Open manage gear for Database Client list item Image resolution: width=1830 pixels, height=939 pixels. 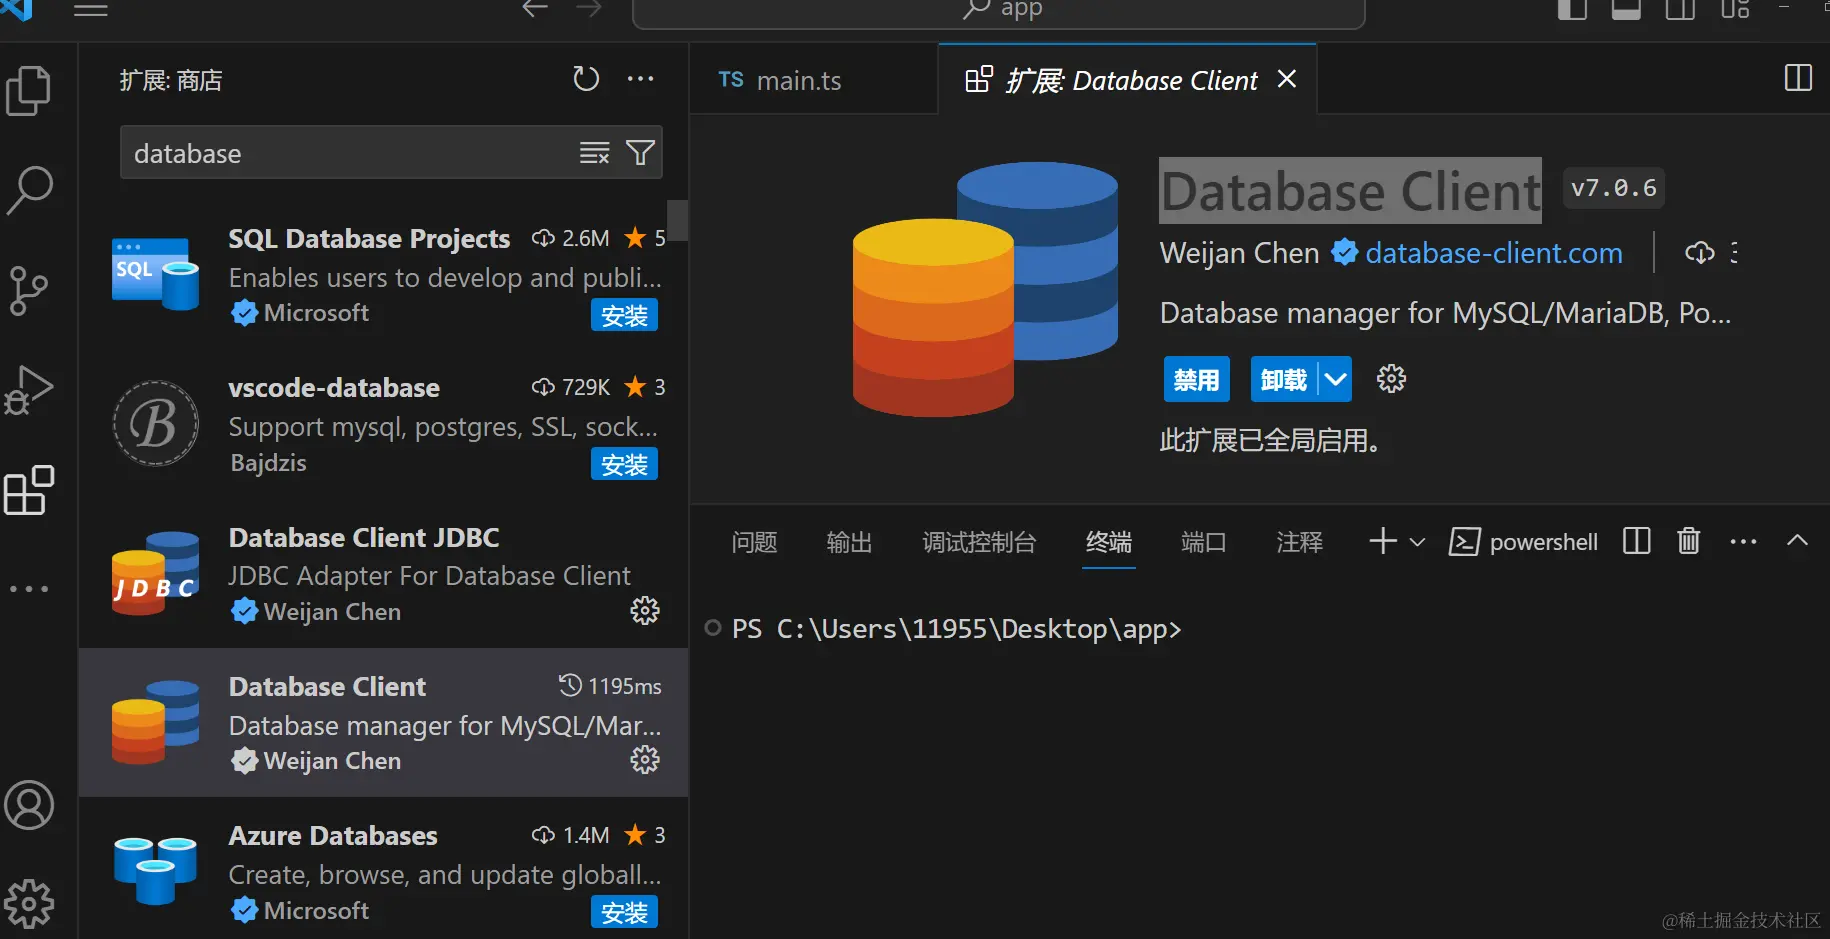pyautogui.click(x=645, y=760)
